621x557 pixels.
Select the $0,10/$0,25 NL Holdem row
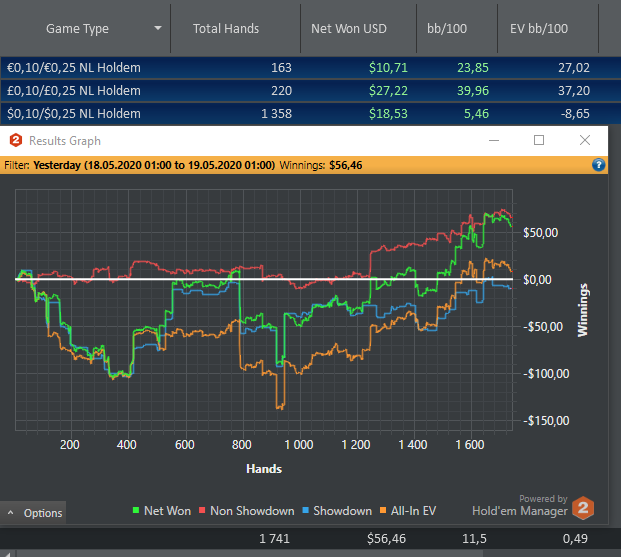pyautogui.click(x=310, y=114)
